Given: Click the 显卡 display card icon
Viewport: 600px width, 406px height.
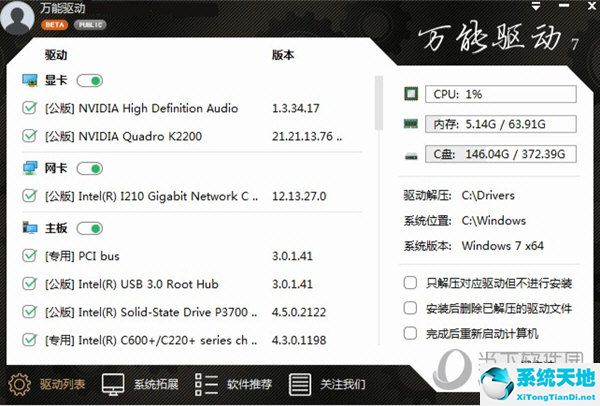Looking at the screenshot, I should click(30, 80).
